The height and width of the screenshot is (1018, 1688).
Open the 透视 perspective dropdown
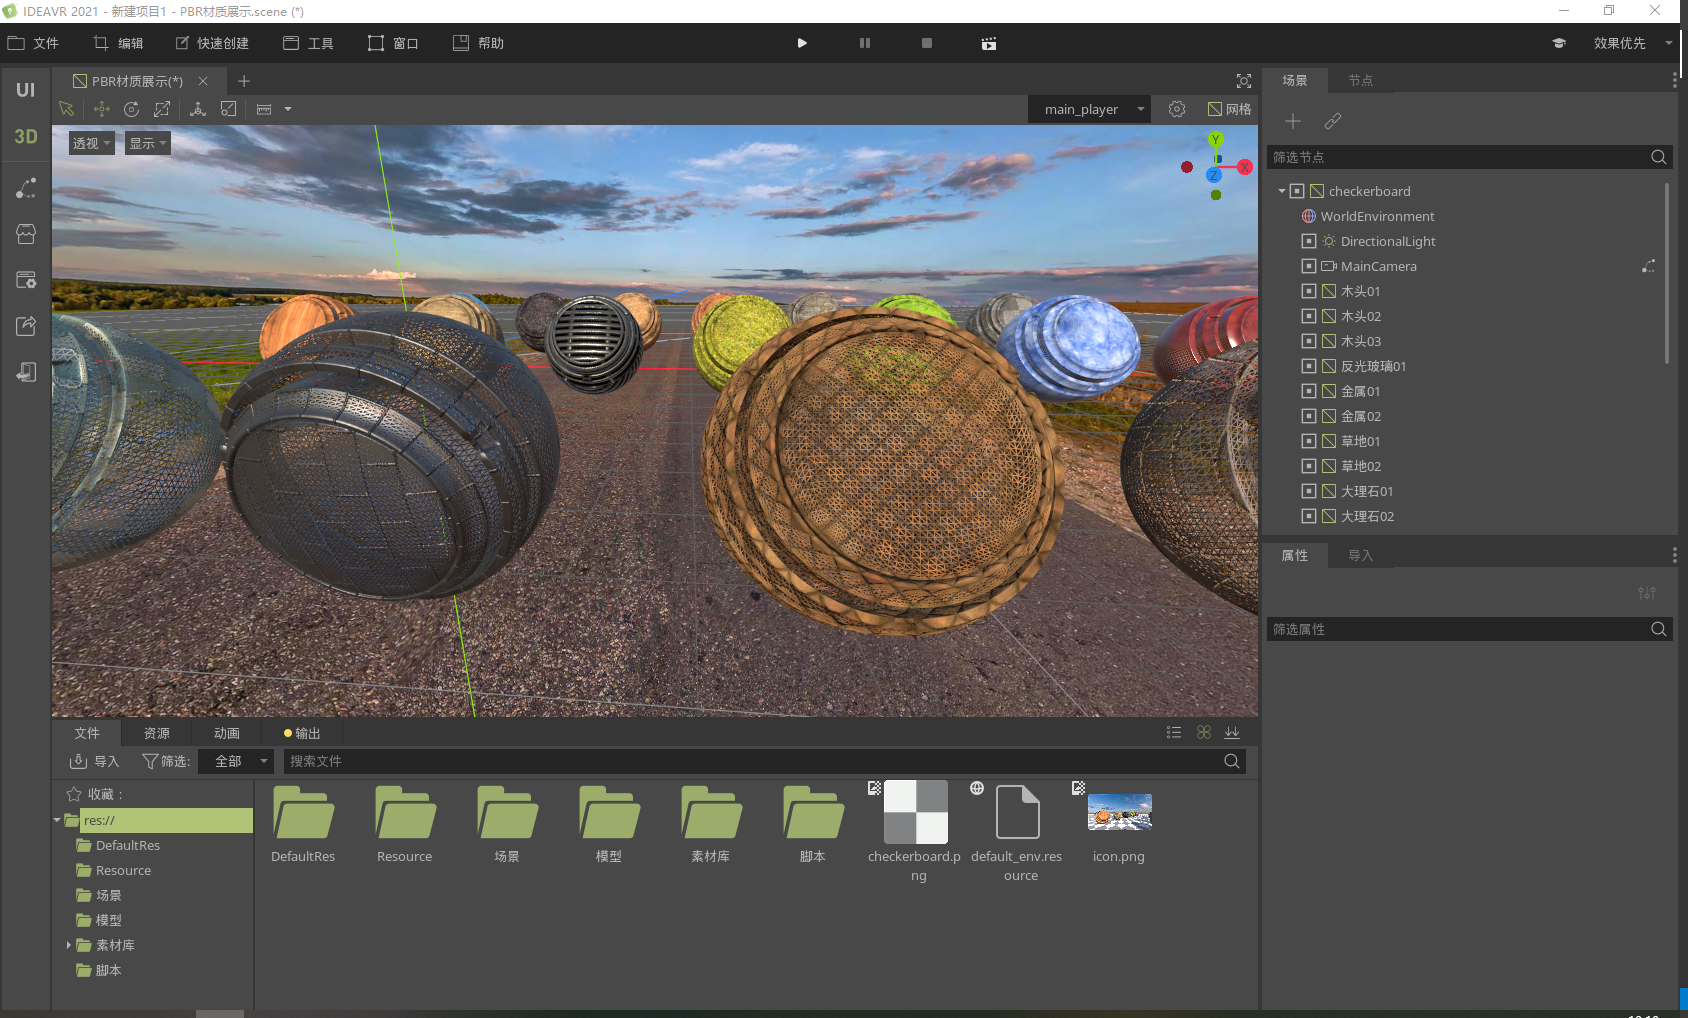click(91, 143)
